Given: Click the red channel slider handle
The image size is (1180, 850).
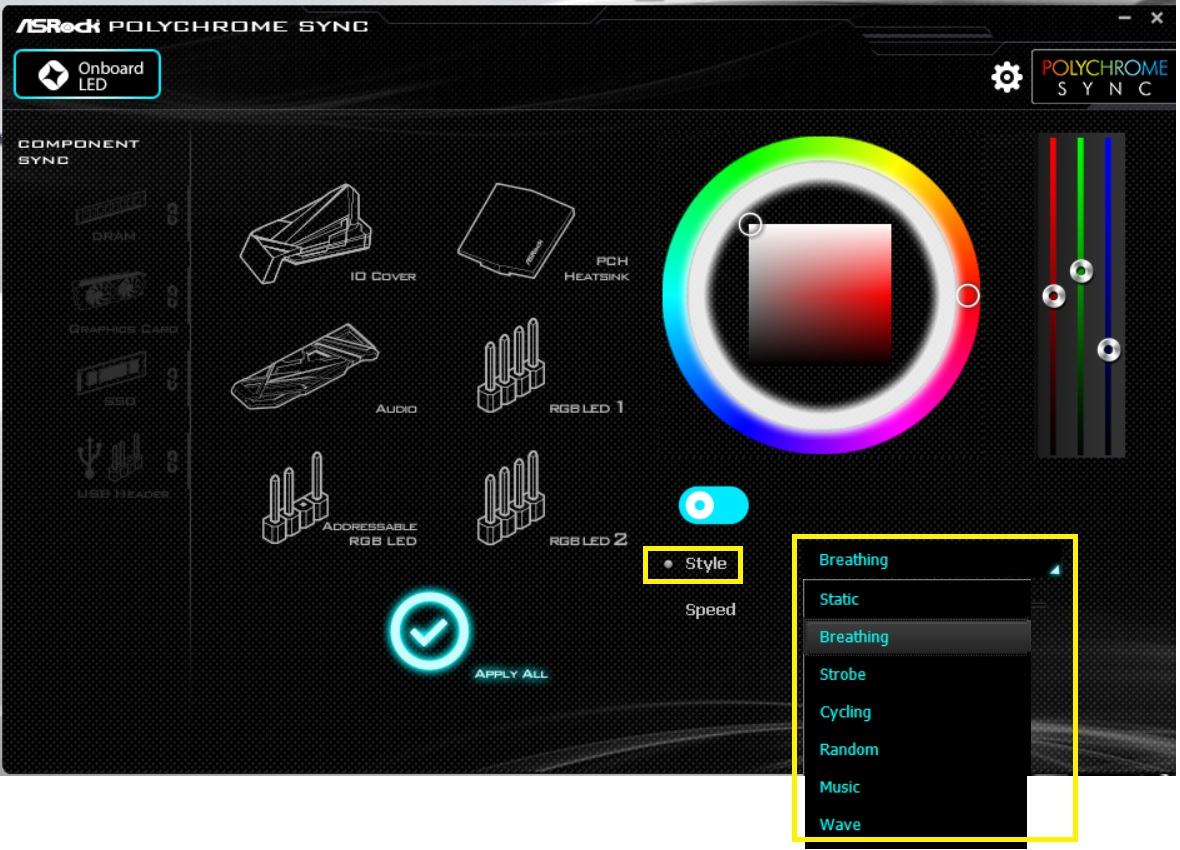Looking at the screenshot, I should point(1054,296).
